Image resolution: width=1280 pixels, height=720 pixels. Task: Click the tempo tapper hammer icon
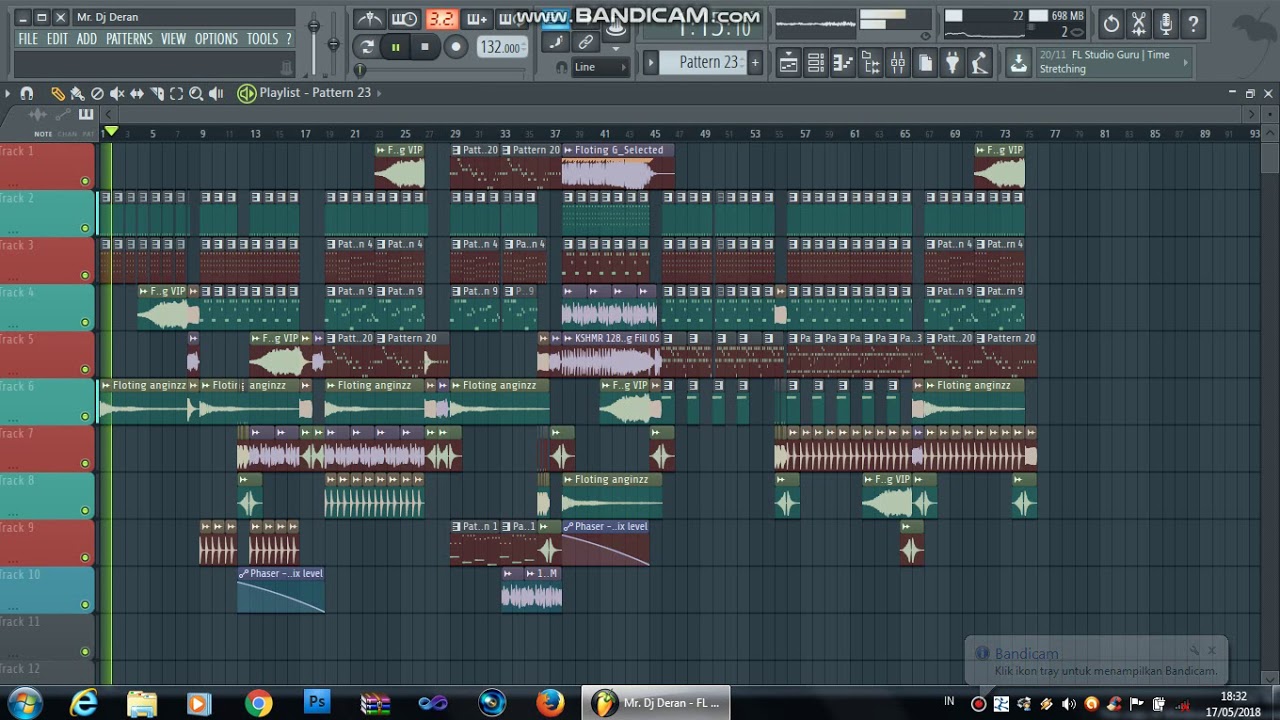tap(979, 63)
